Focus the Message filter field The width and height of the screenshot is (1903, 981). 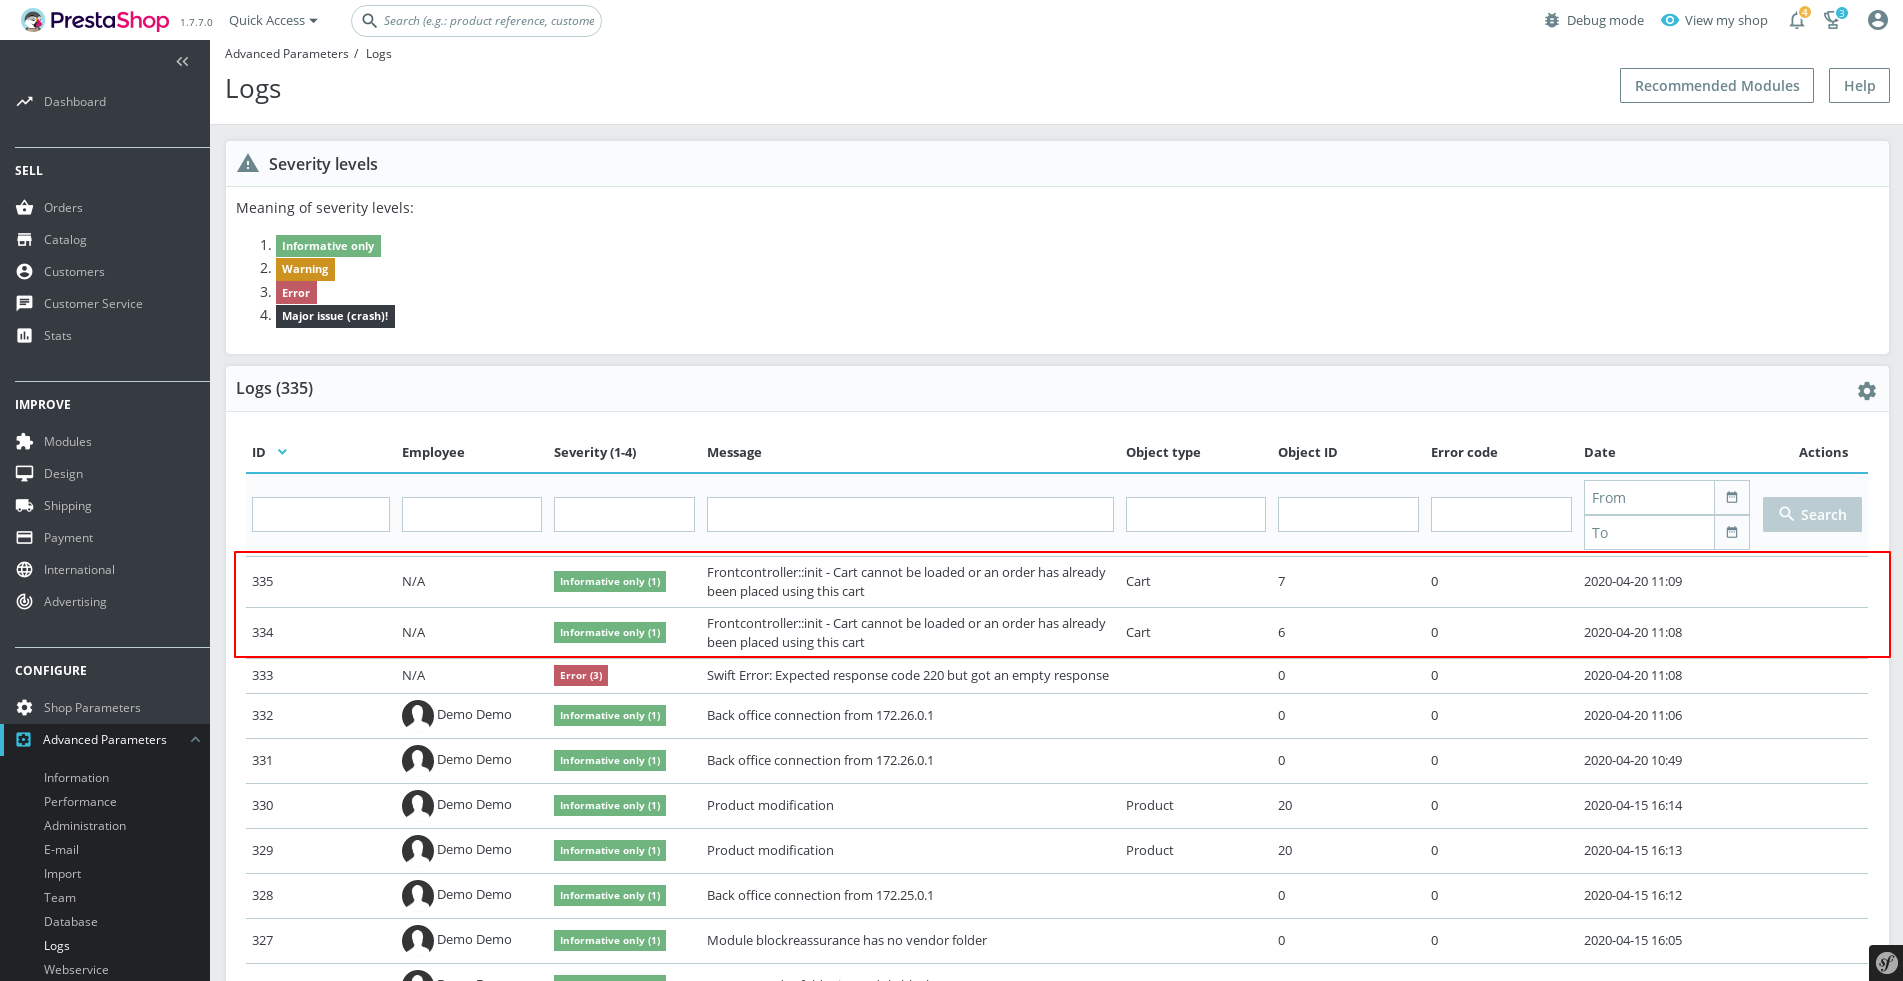click(910, 515)
